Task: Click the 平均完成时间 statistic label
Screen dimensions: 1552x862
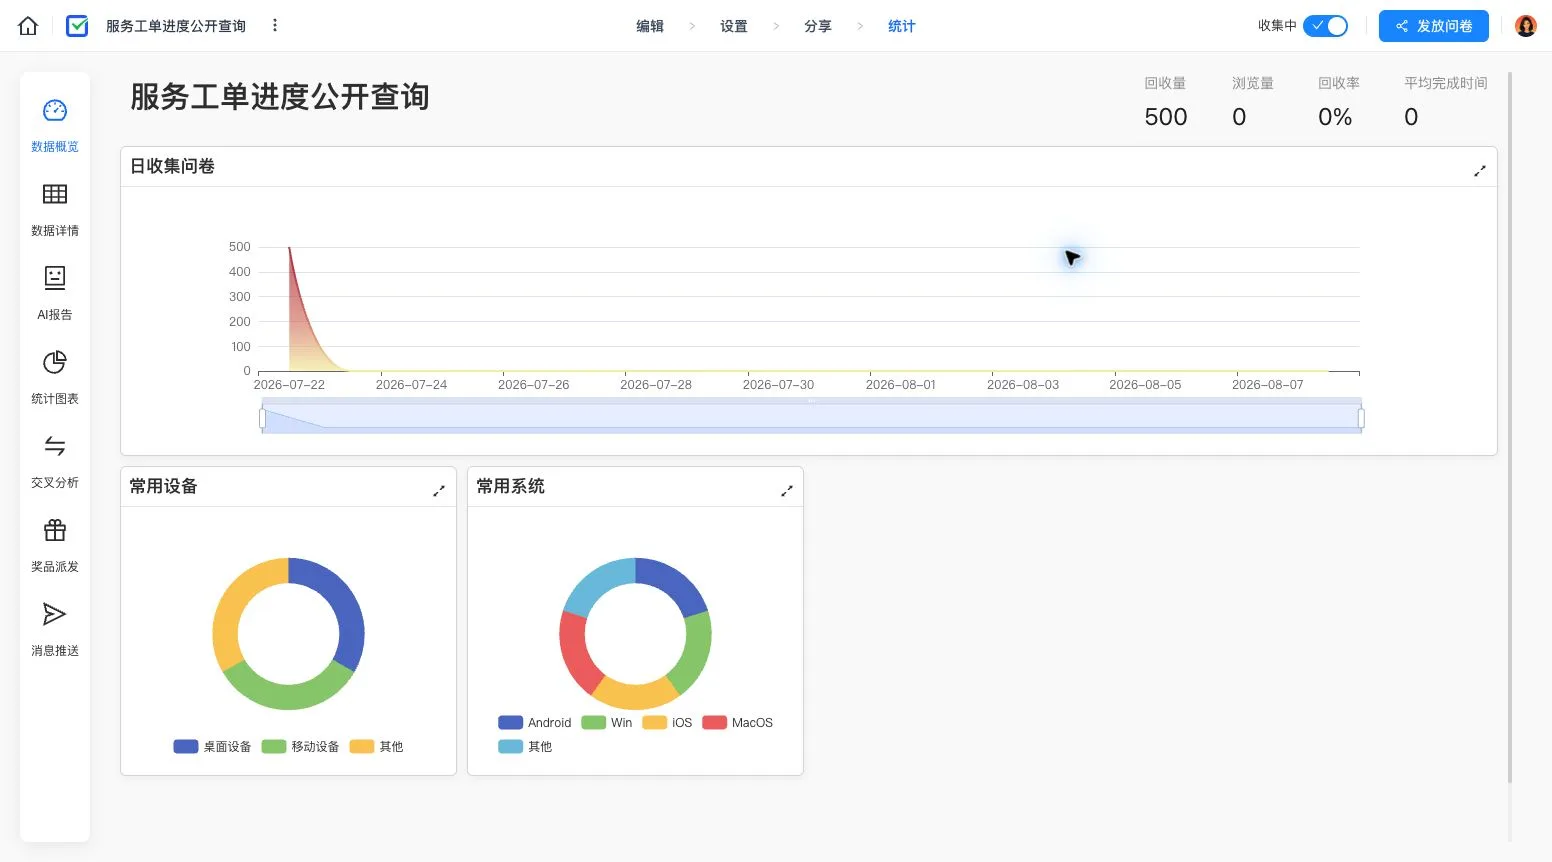Action: 1446,83
